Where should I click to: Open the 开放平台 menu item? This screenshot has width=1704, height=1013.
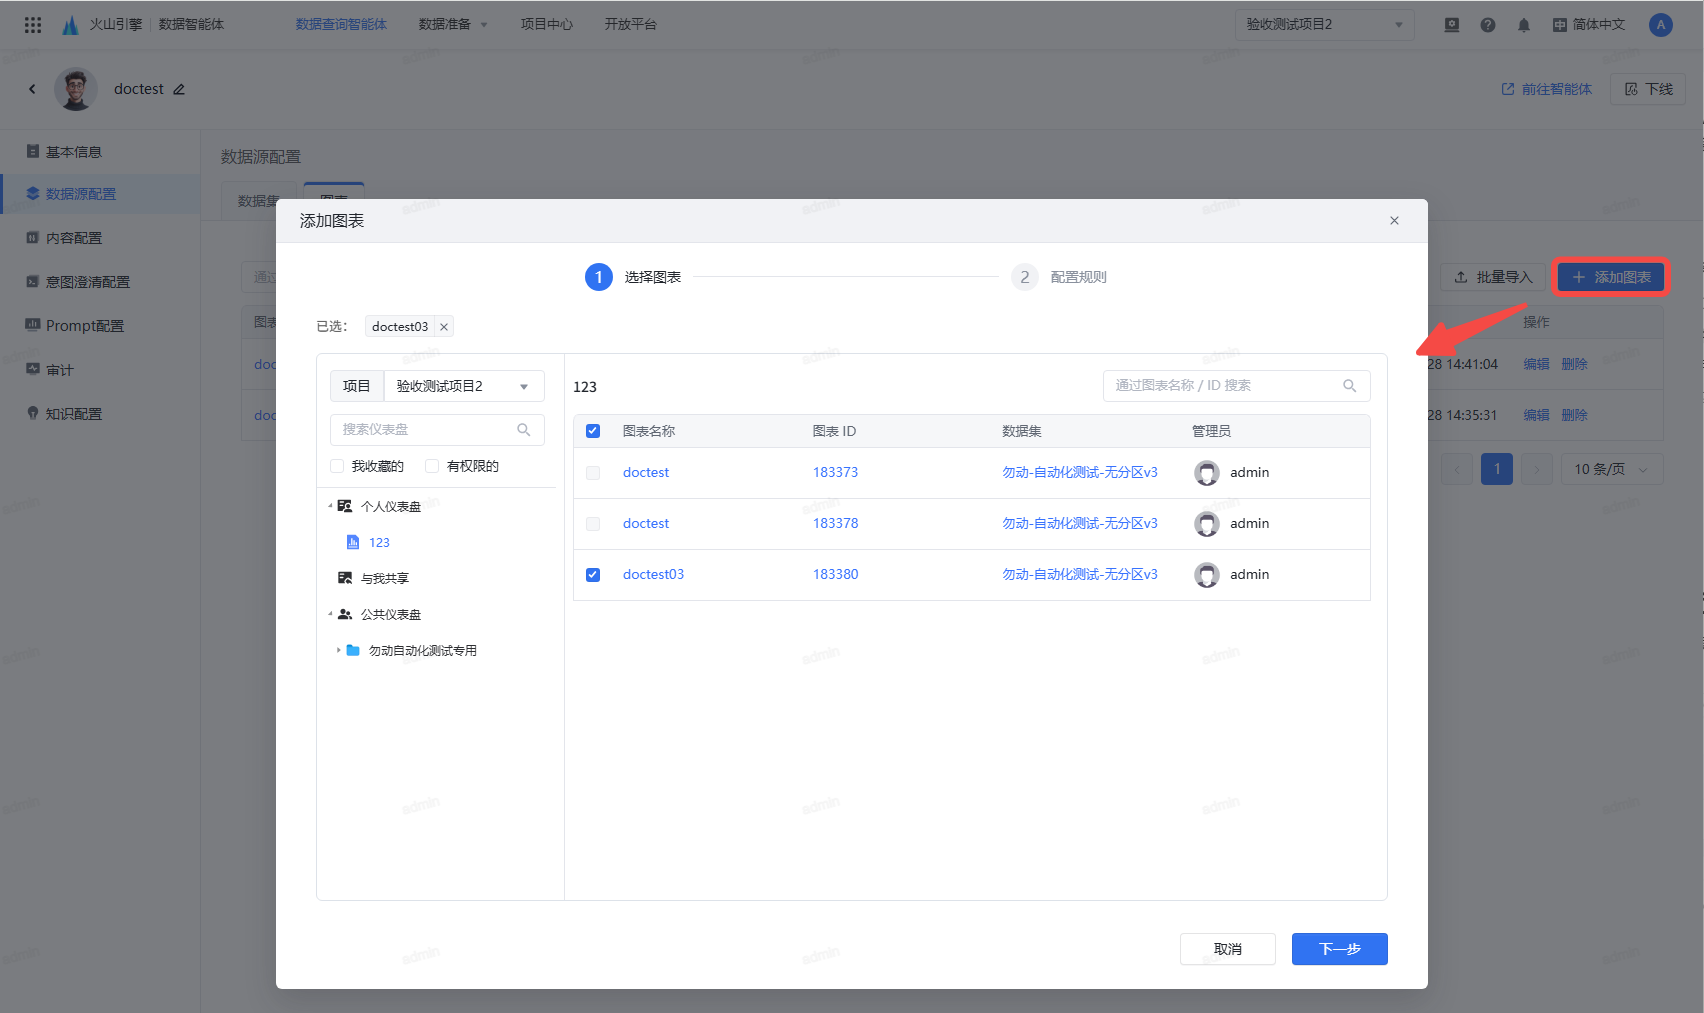coord(630,24)
